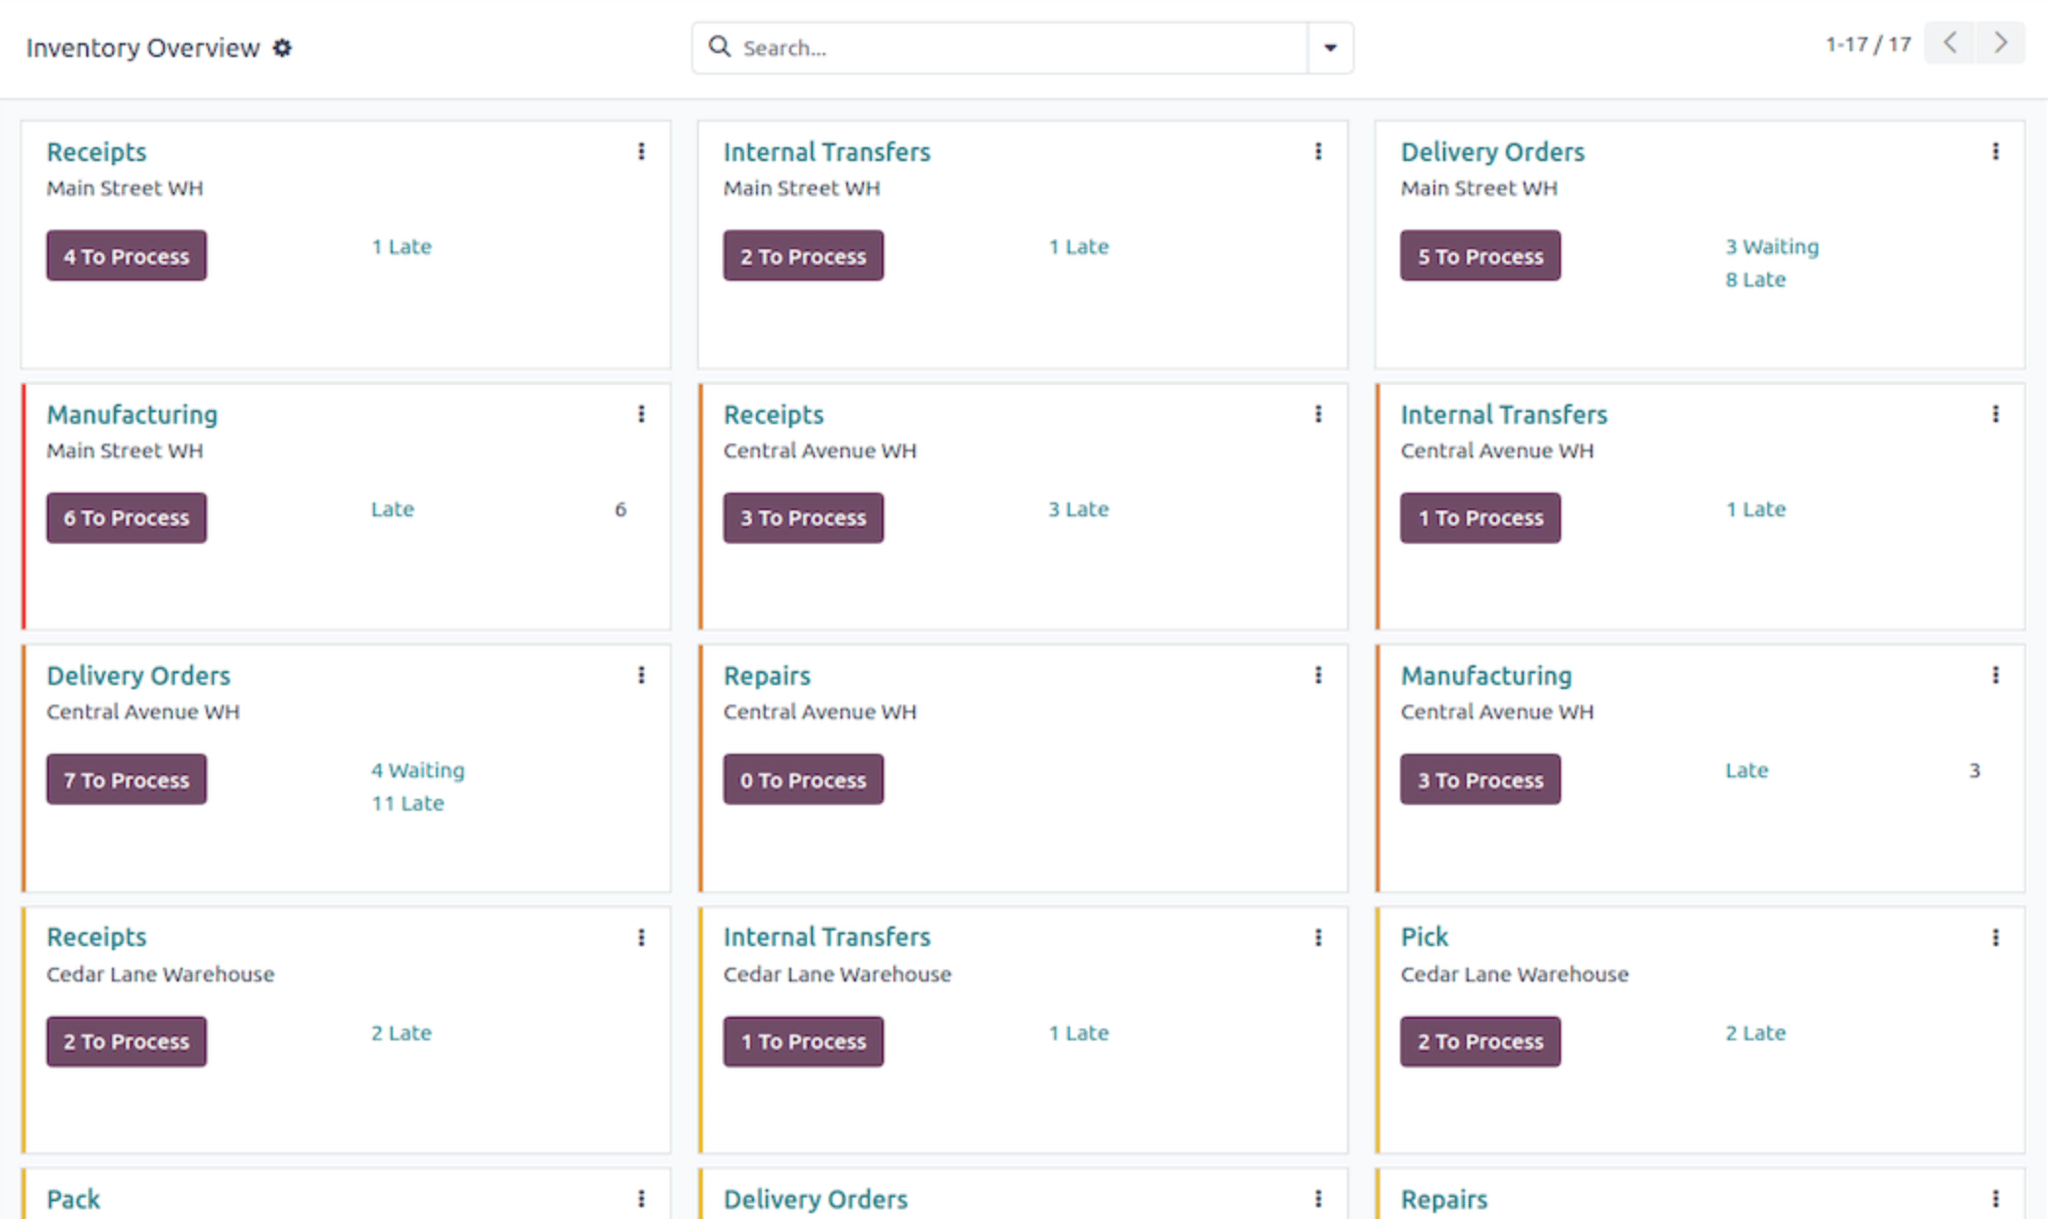Click 3 Waiting on Main Street Delivery Orders
This screenshot has height=1219, width=2048.
[1771, 246]
